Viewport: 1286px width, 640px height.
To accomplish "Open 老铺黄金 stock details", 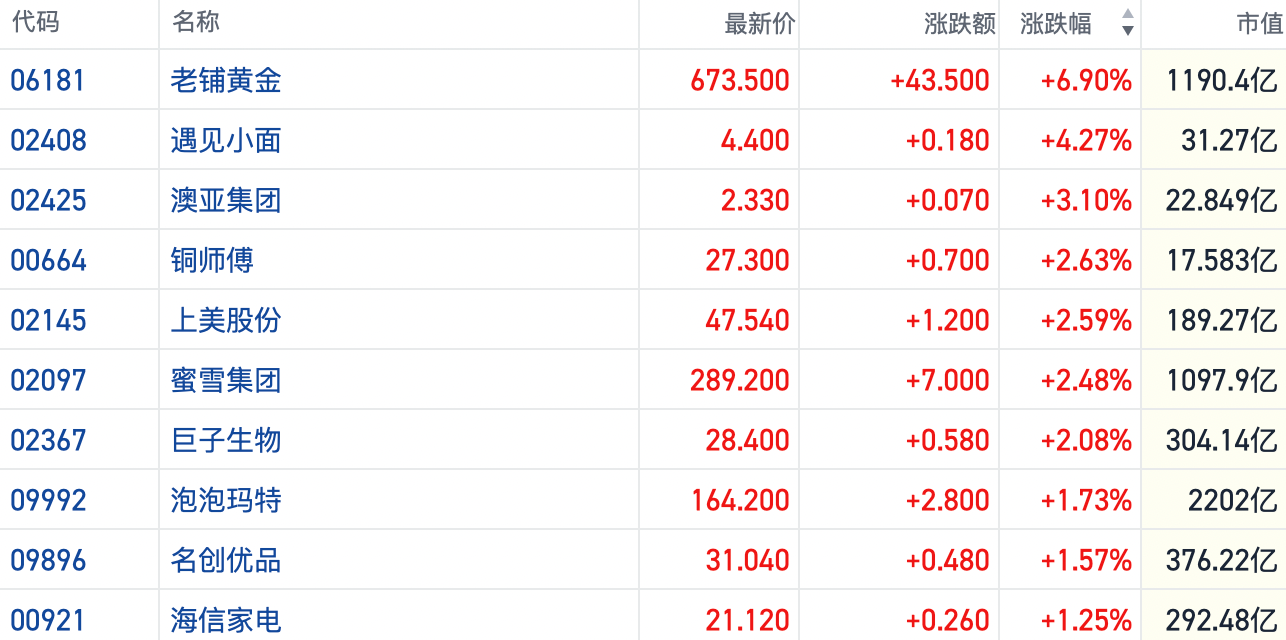I will tap(226, 80).
